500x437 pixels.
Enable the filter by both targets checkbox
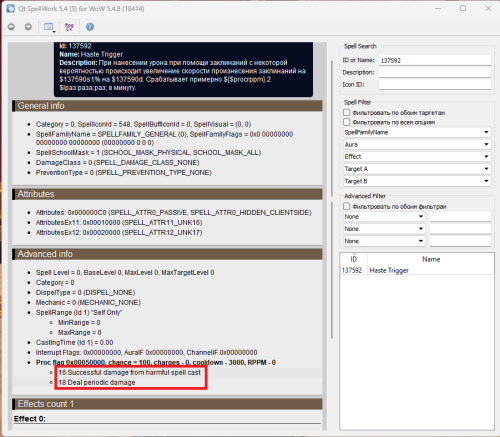[x=347, y=112]
